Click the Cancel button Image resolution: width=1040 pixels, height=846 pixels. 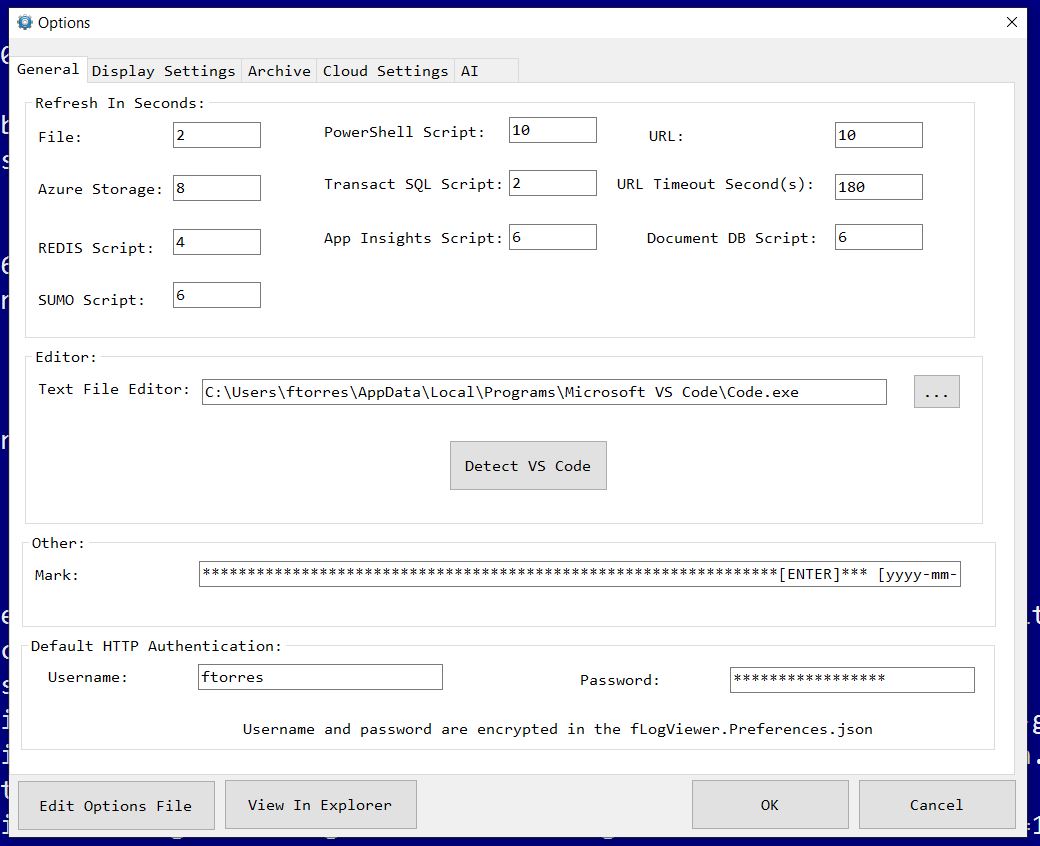click(x=937, y=805)
